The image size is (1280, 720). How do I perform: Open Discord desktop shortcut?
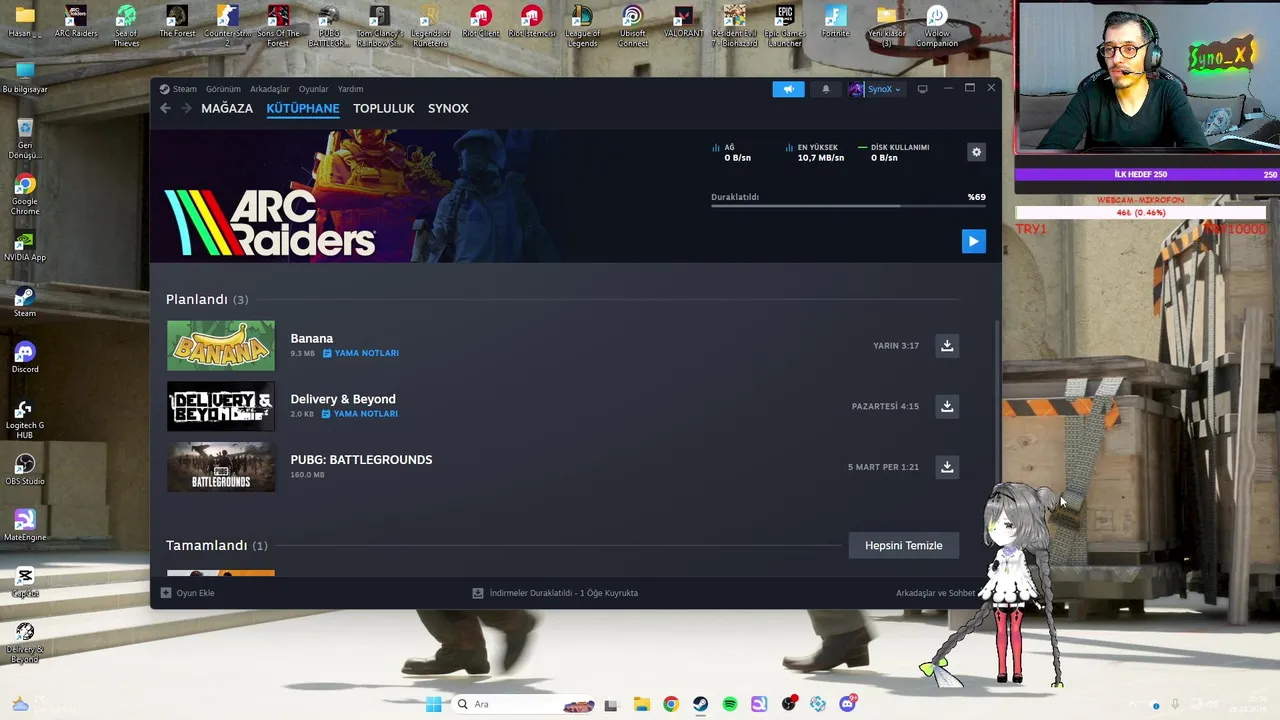pos(25,358)
